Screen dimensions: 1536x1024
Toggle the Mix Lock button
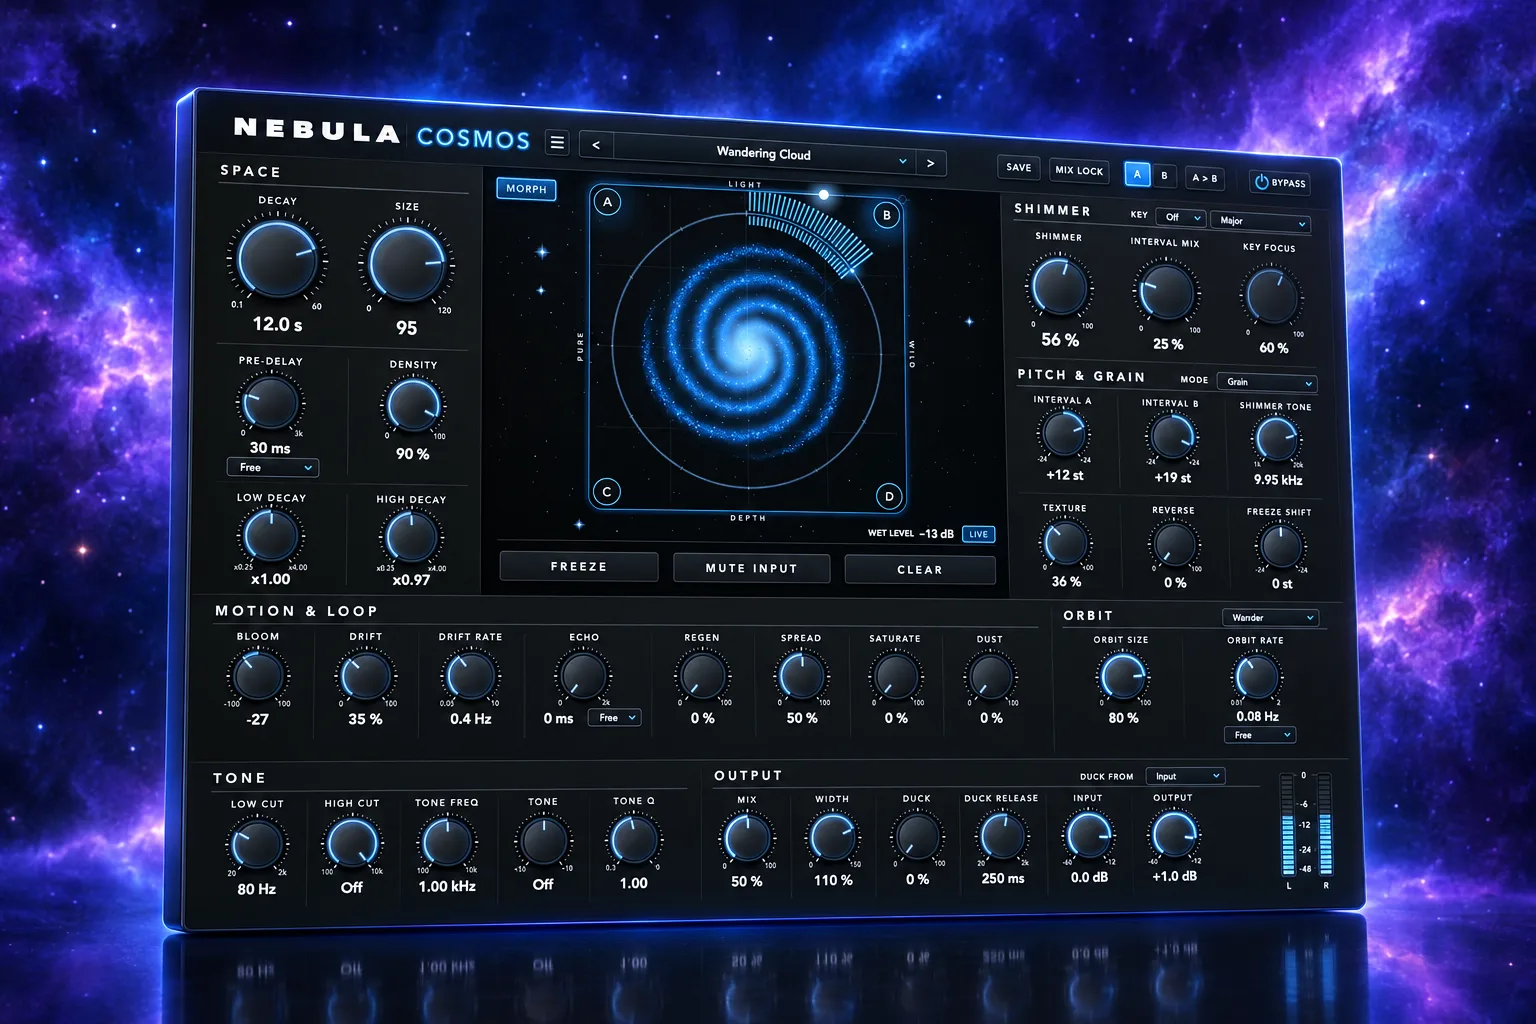[x=1079, y=170]
